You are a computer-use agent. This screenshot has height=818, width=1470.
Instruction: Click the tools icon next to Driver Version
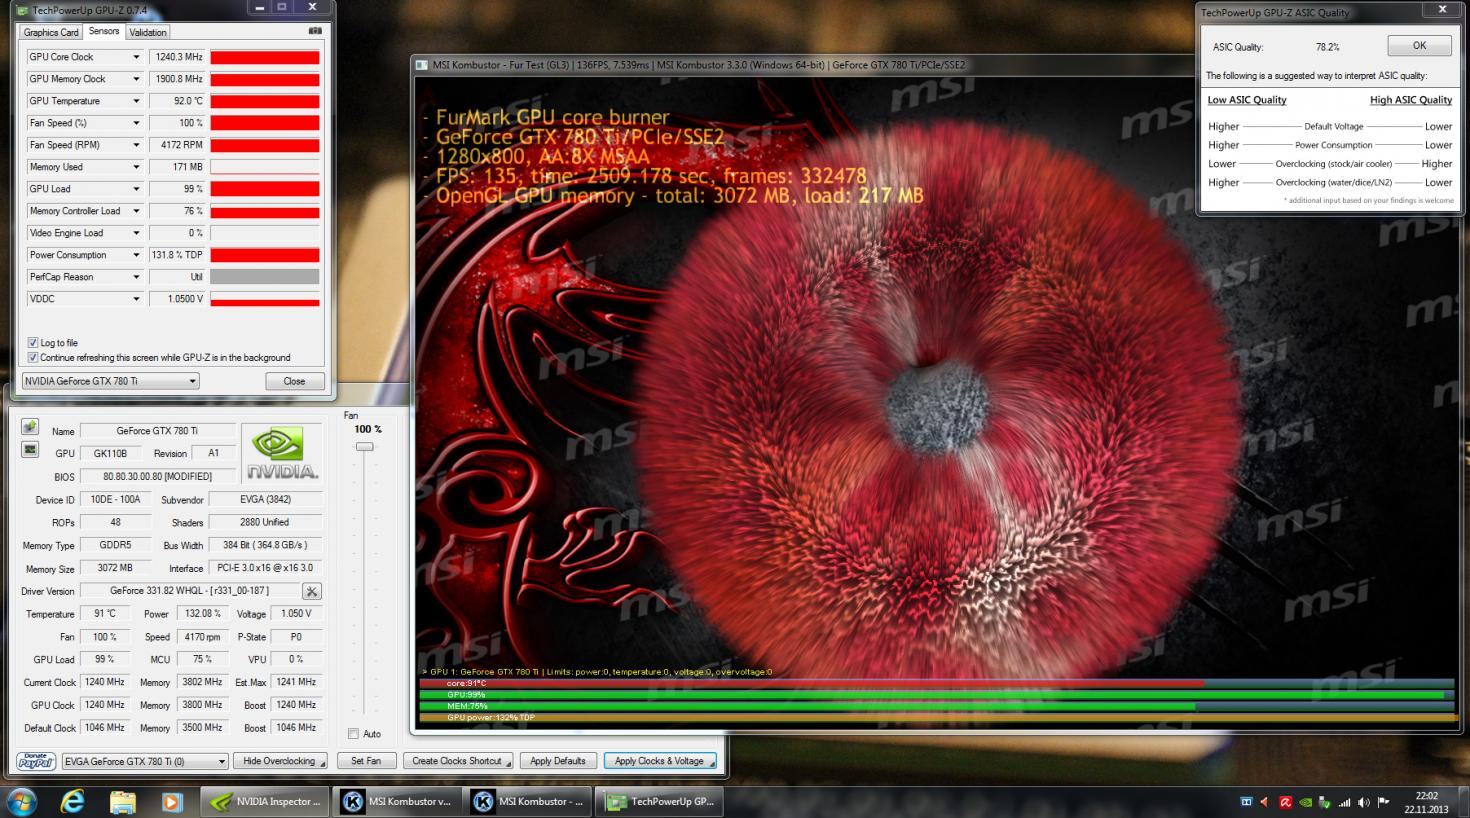pos(312,591)
